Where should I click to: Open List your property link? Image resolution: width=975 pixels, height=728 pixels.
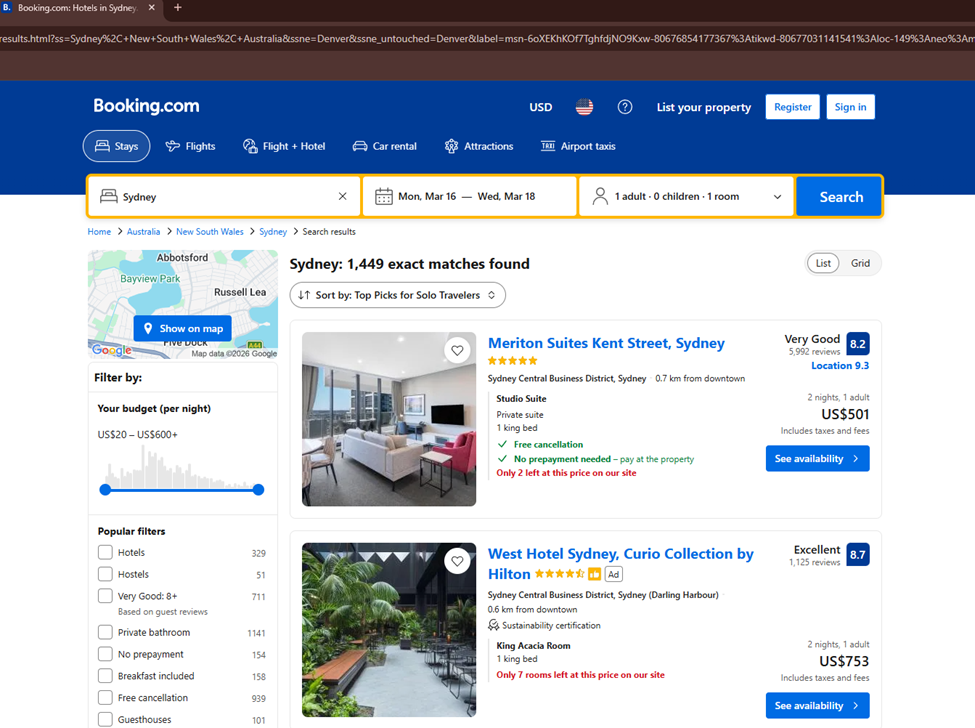point(704,107)
